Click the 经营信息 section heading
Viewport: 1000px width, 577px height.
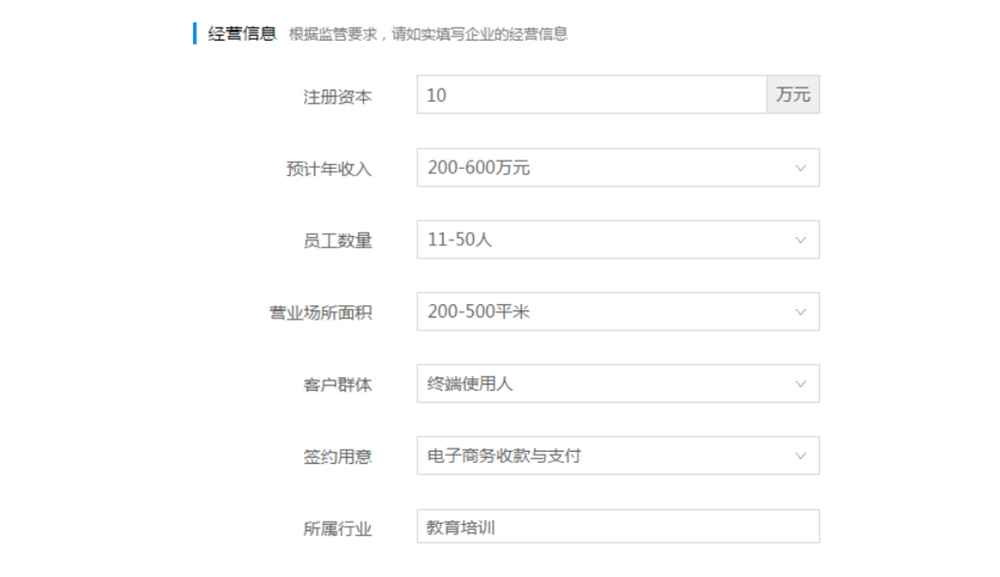pos(241,33)
